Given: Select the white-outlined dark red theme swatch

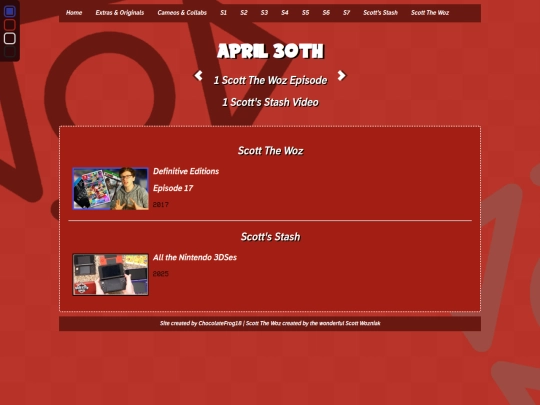Looking at the screenshot, I should click(10, 38).
